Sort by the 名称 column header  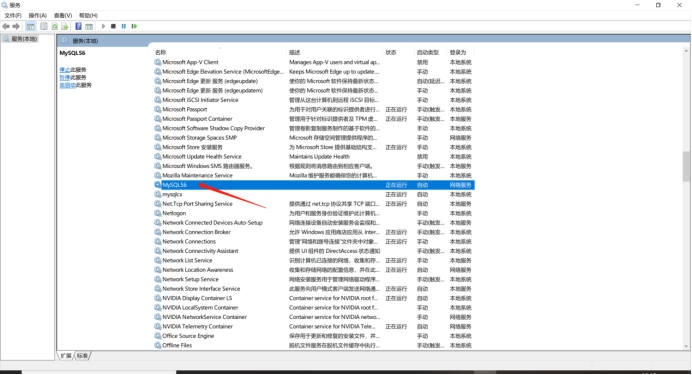pyautogui.click(x=160, y=52)
